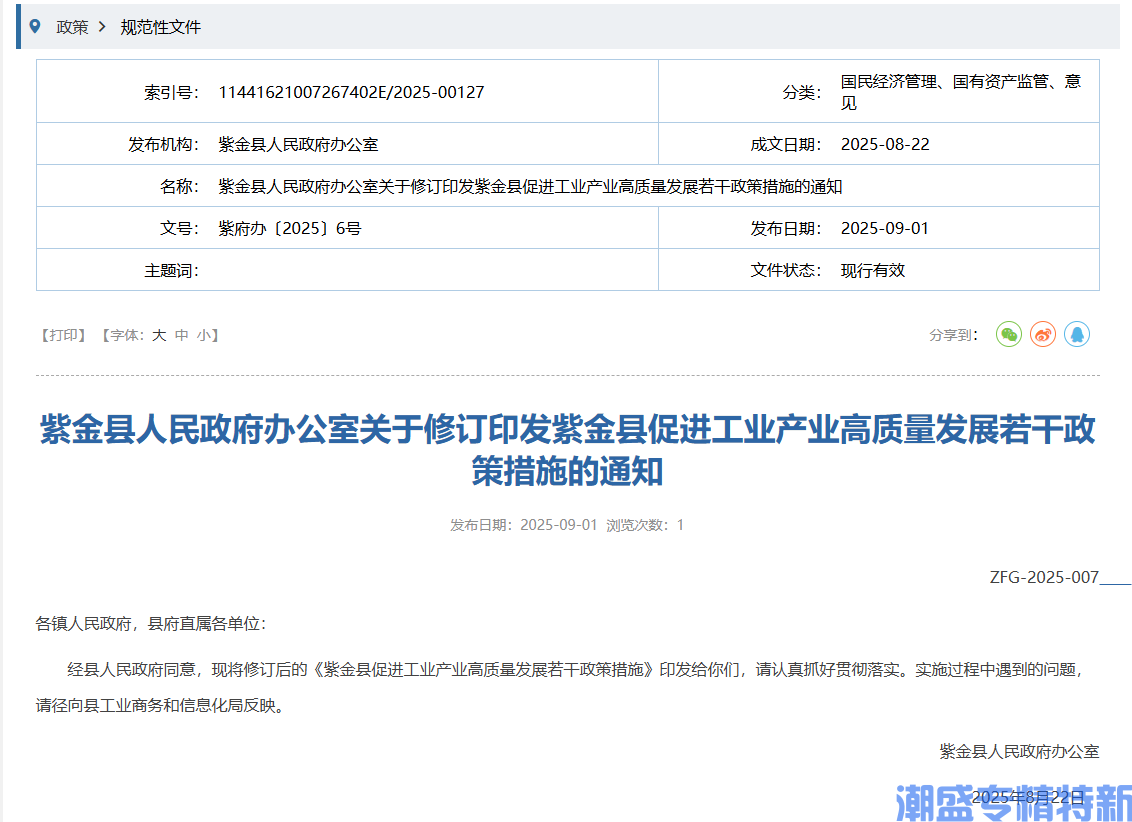Click the 索引号 label
Image resolution: width=1132 pixels, height=822 pixels.
point(171,92)
